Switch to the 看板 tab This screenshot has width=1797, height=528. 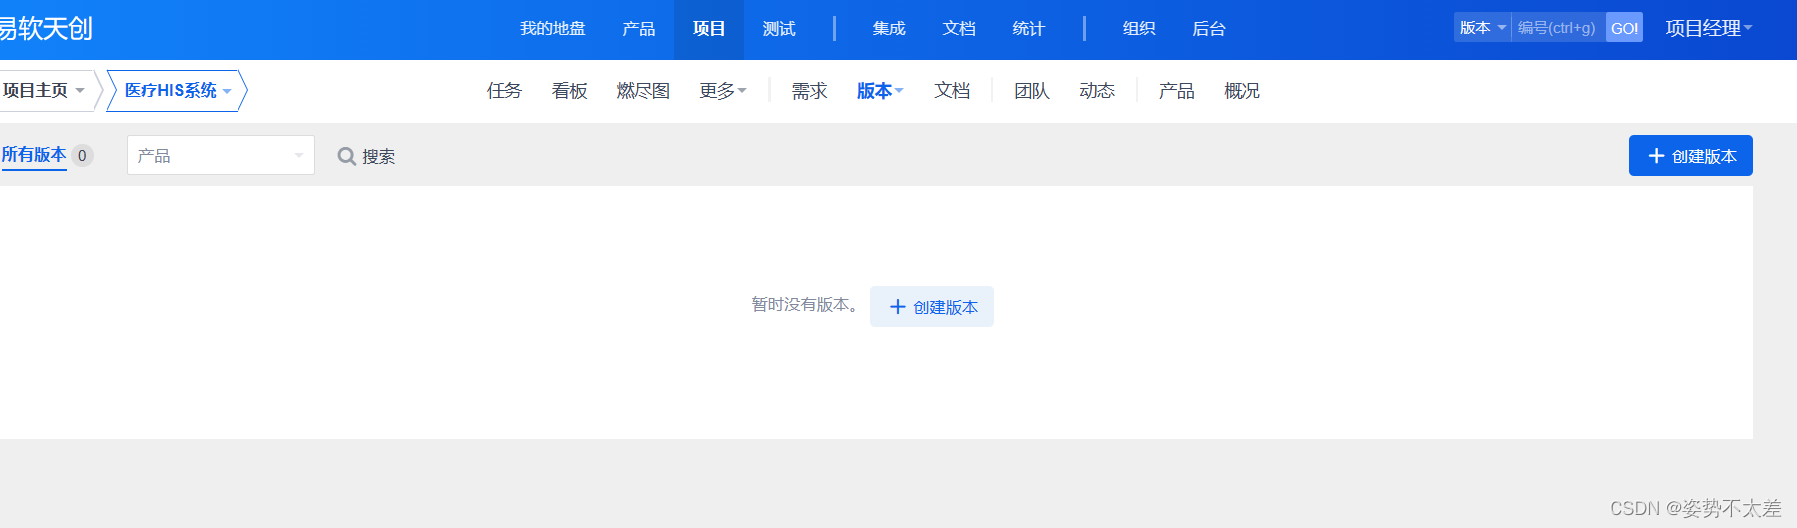pyautogui.click(x=569, y=91)
